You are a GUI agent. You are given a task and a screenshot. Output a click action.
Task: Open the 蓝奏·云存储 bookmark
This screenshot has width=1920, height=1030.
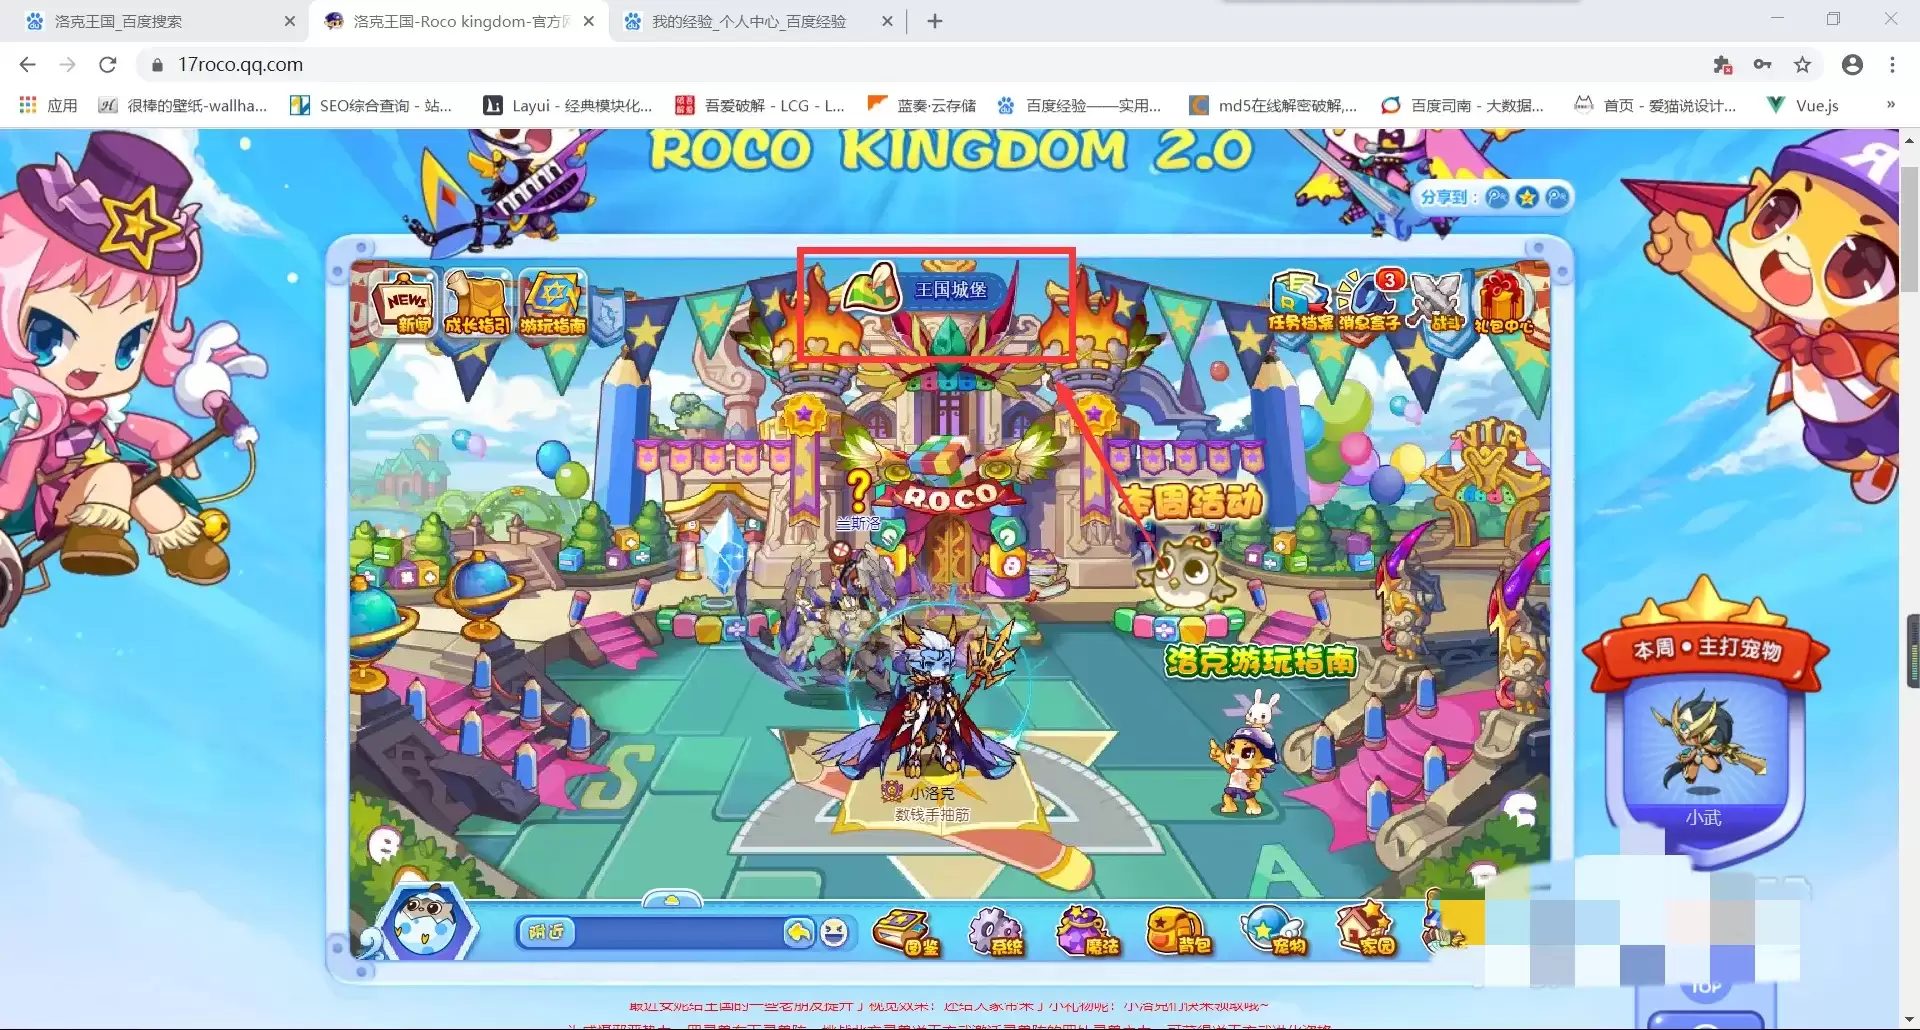tap(921, 105)
